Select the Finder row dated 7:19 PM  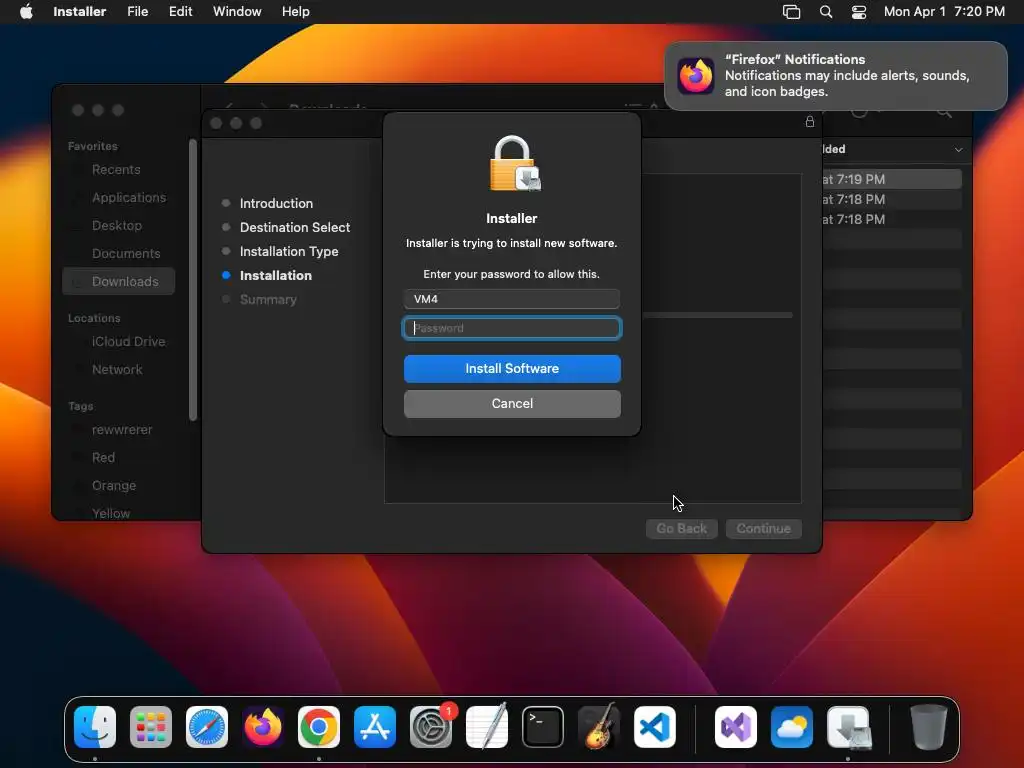[891, 179]
